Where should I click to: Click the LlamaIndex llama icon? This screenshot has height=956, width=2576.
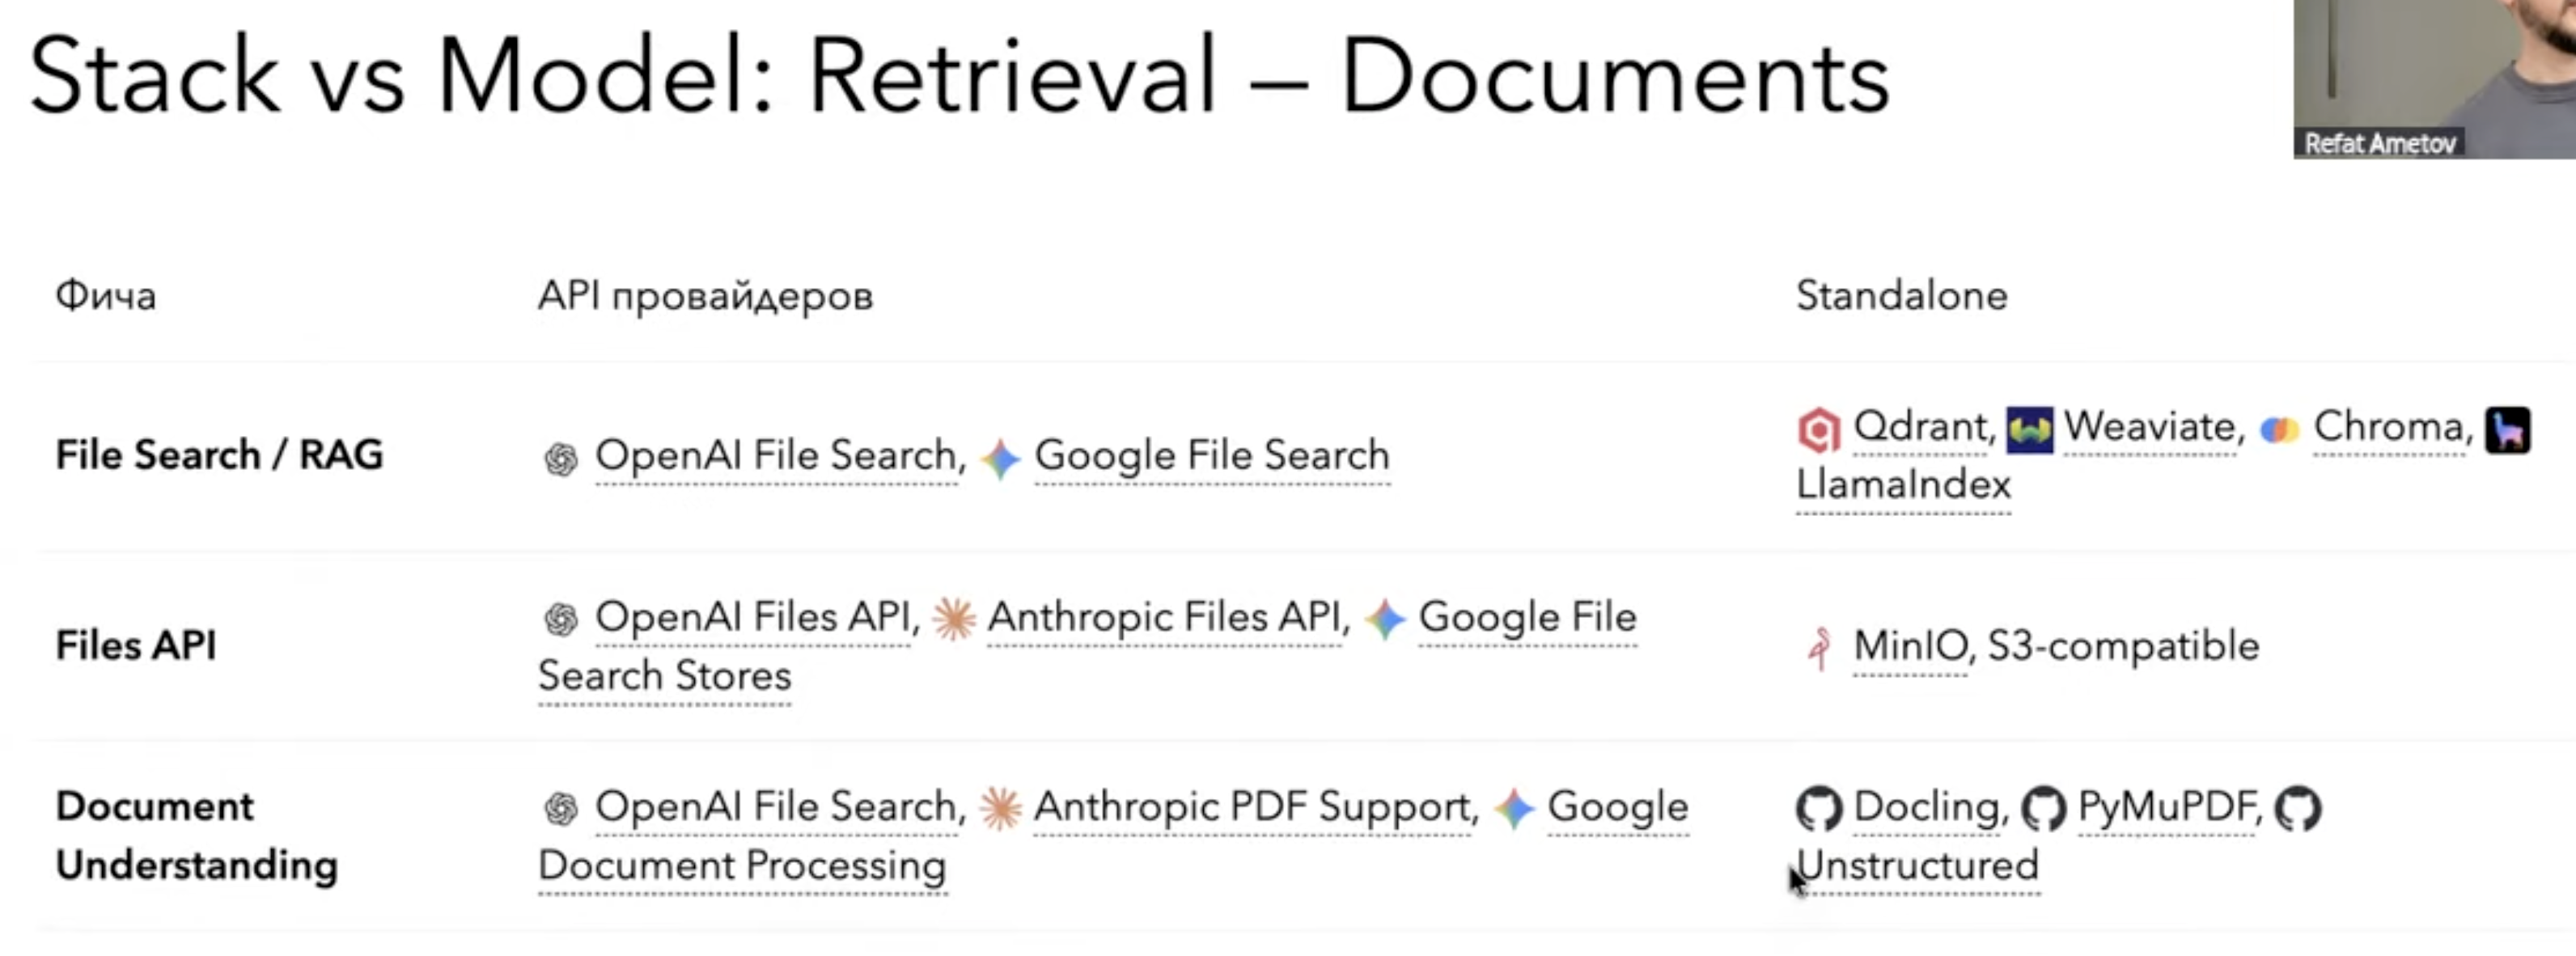[x=2508, y=430]
